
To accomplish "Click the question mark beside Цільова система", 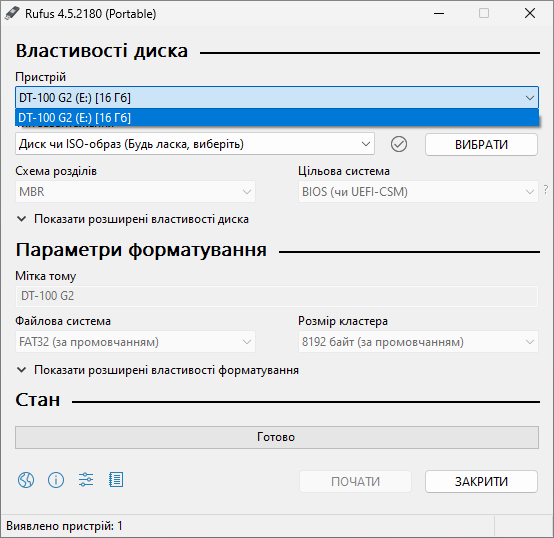I will pos(546,190).
